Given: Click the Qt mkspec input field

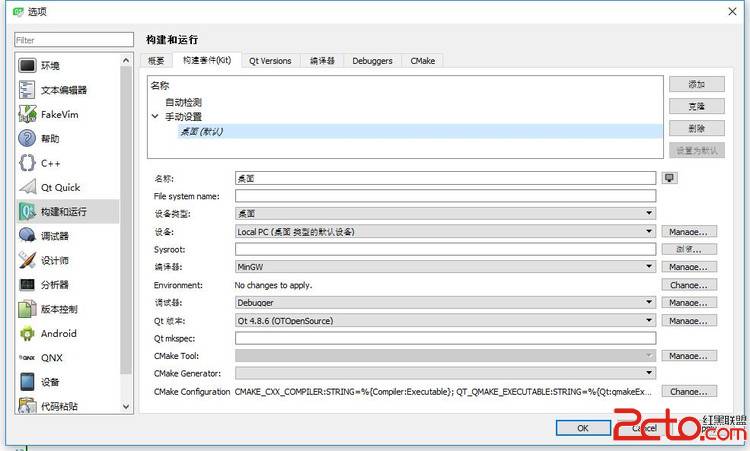Looking at the screenshot, I should (445, 338).
